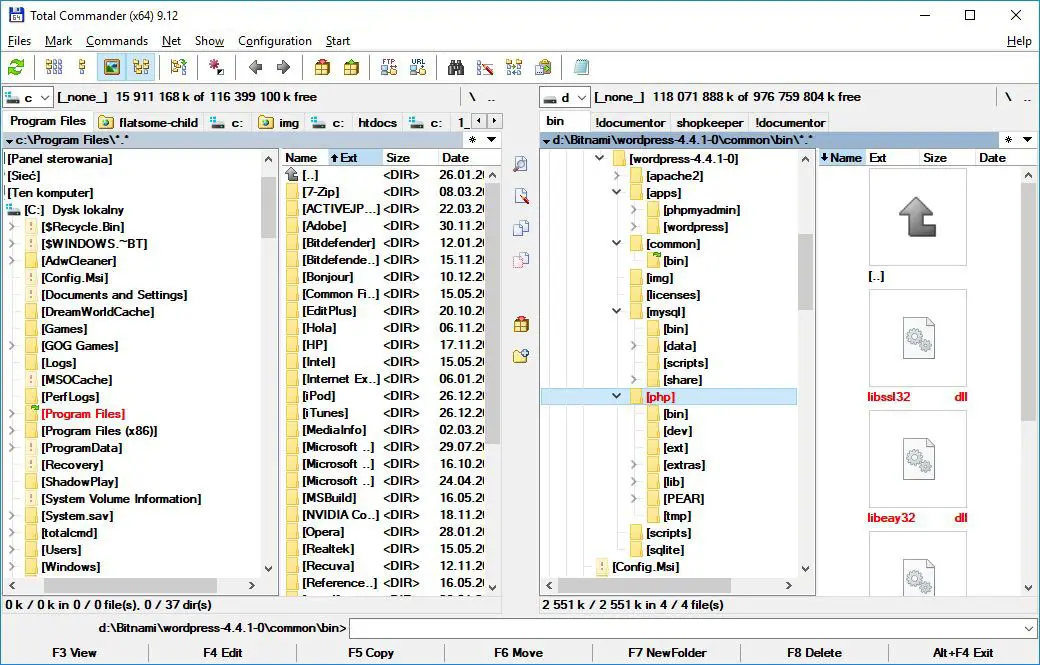Screen dimensions: 1040x665
Task: Click the F3 View button
Action: (x=74, y=652)
